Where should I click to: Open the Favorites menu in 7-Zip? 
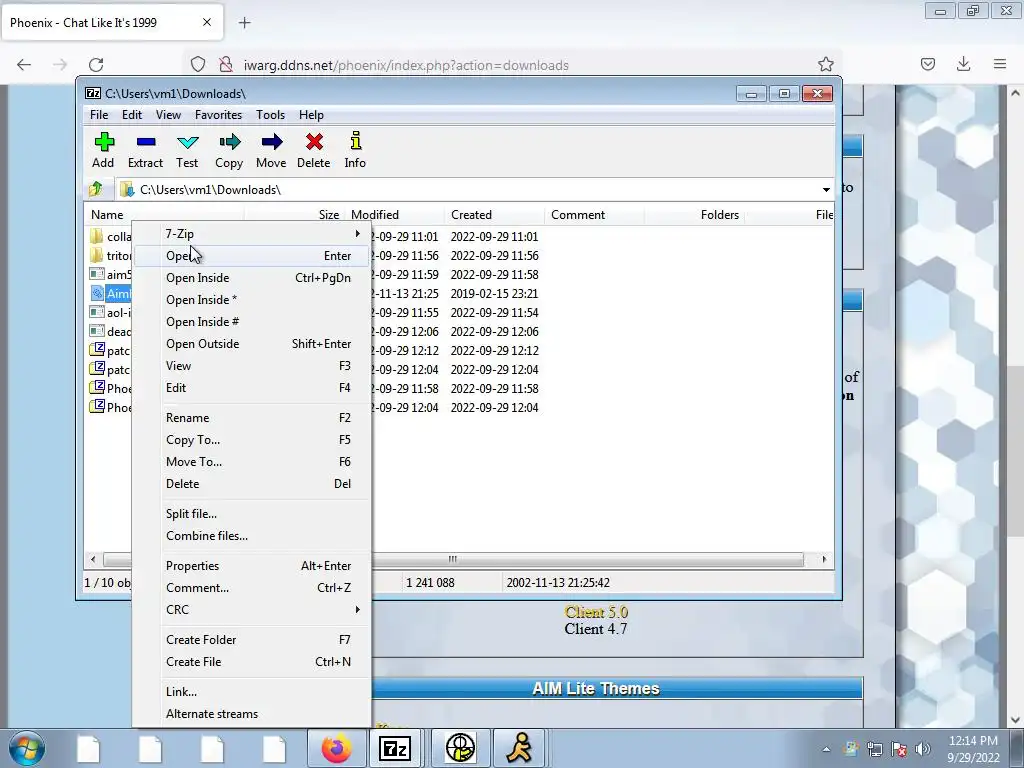coord(218,115)
